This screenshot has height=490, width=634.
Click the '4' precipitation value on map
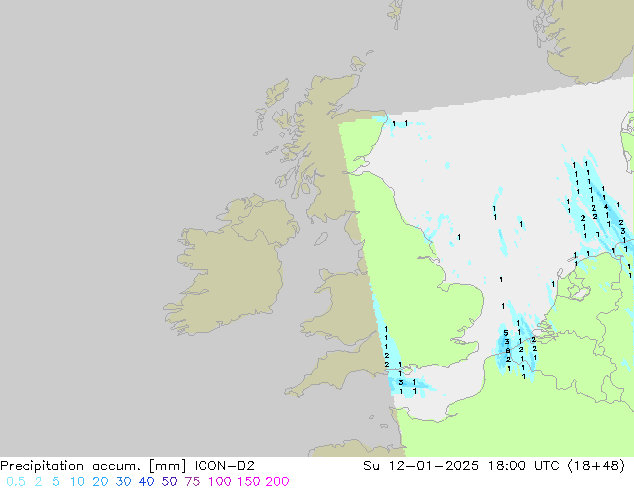coord(606,207)
